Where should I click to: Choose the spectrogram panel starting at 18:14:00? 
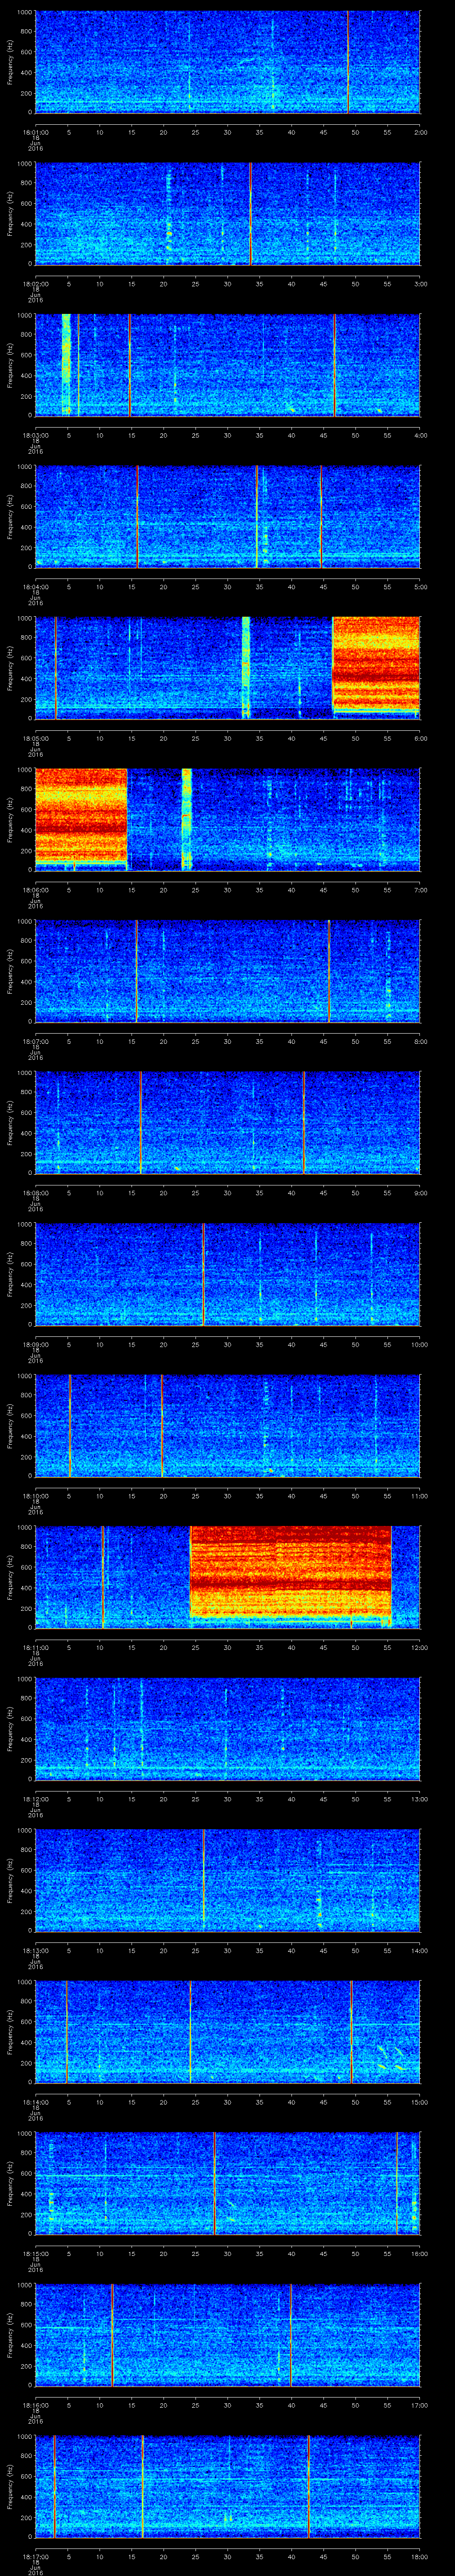227,2032
